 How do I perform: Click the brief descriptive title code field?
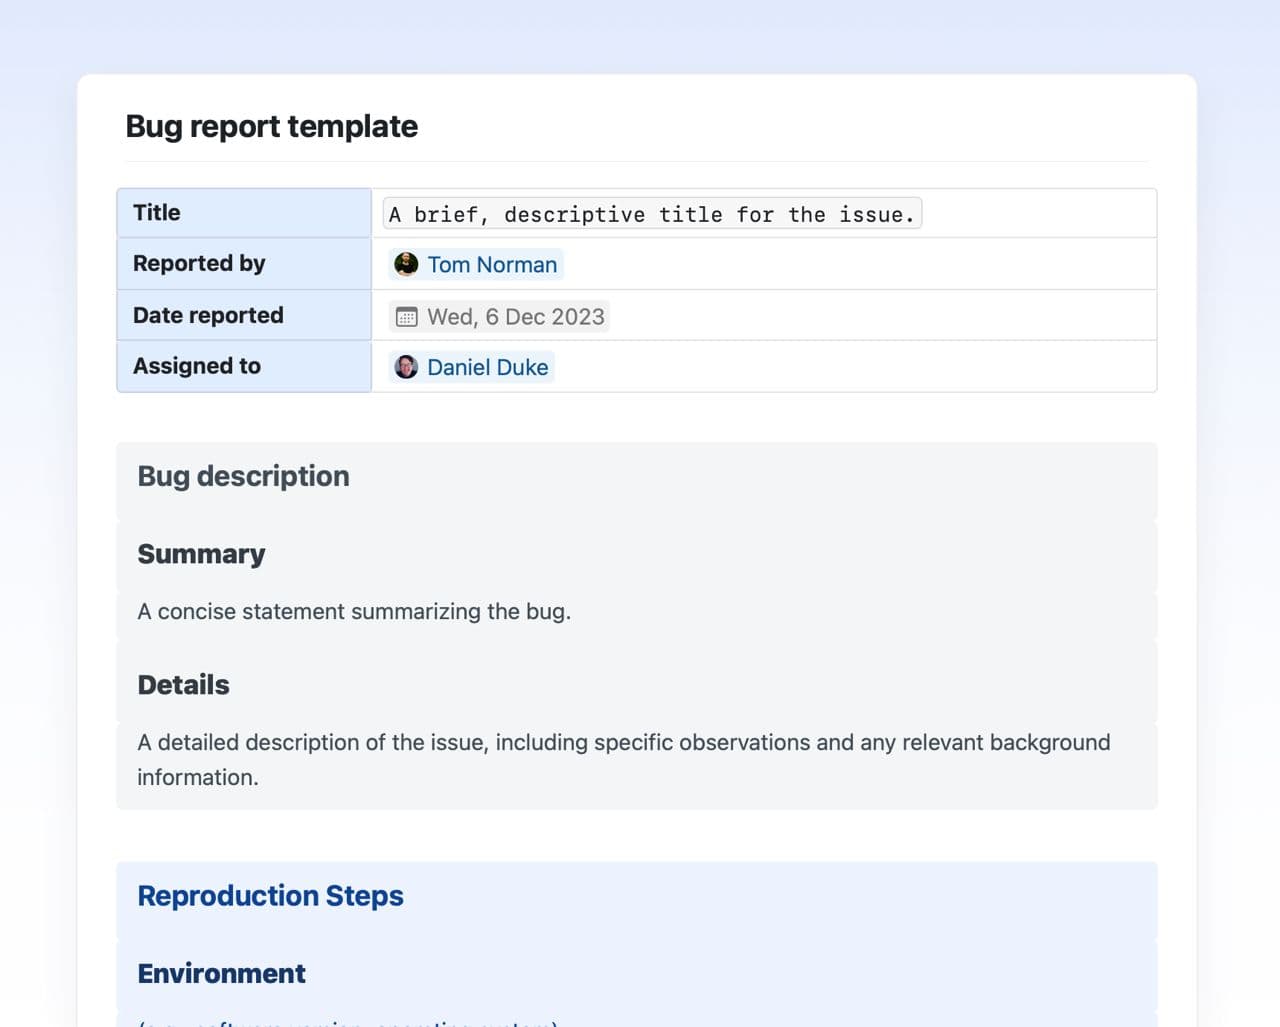click(652, 214)
